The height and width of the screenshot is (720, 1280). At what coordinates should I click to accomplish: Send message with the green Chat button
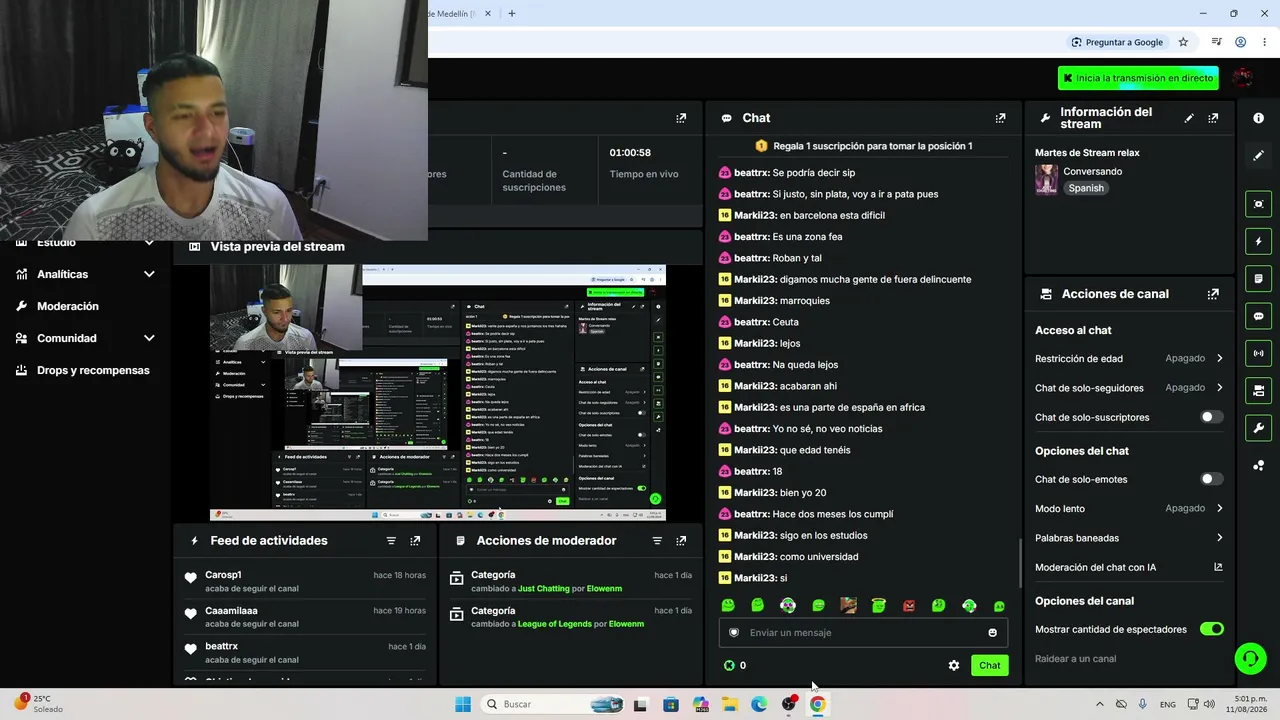coord(989,665)
